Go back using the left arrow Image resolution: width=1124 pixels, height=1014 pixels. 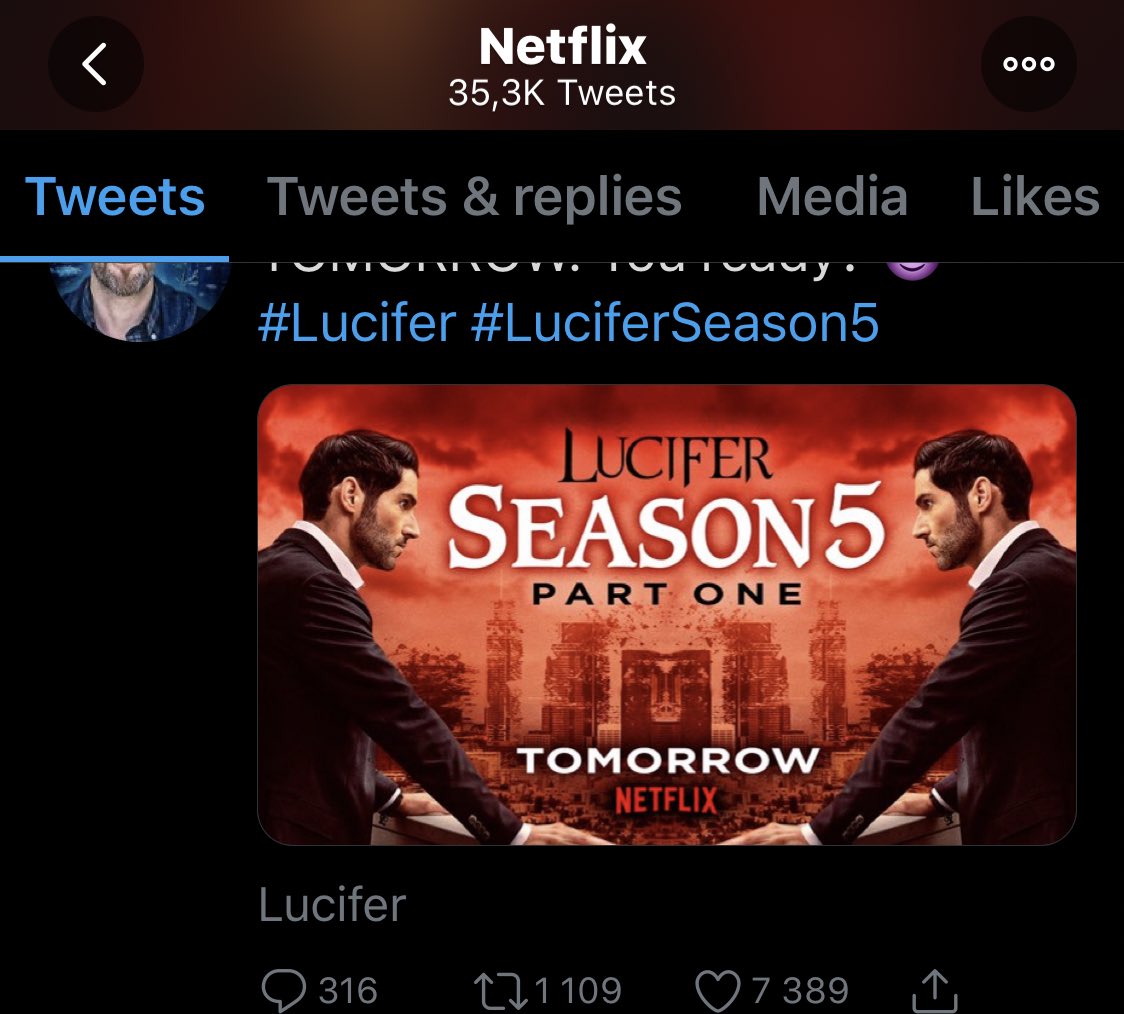[95, 65]
